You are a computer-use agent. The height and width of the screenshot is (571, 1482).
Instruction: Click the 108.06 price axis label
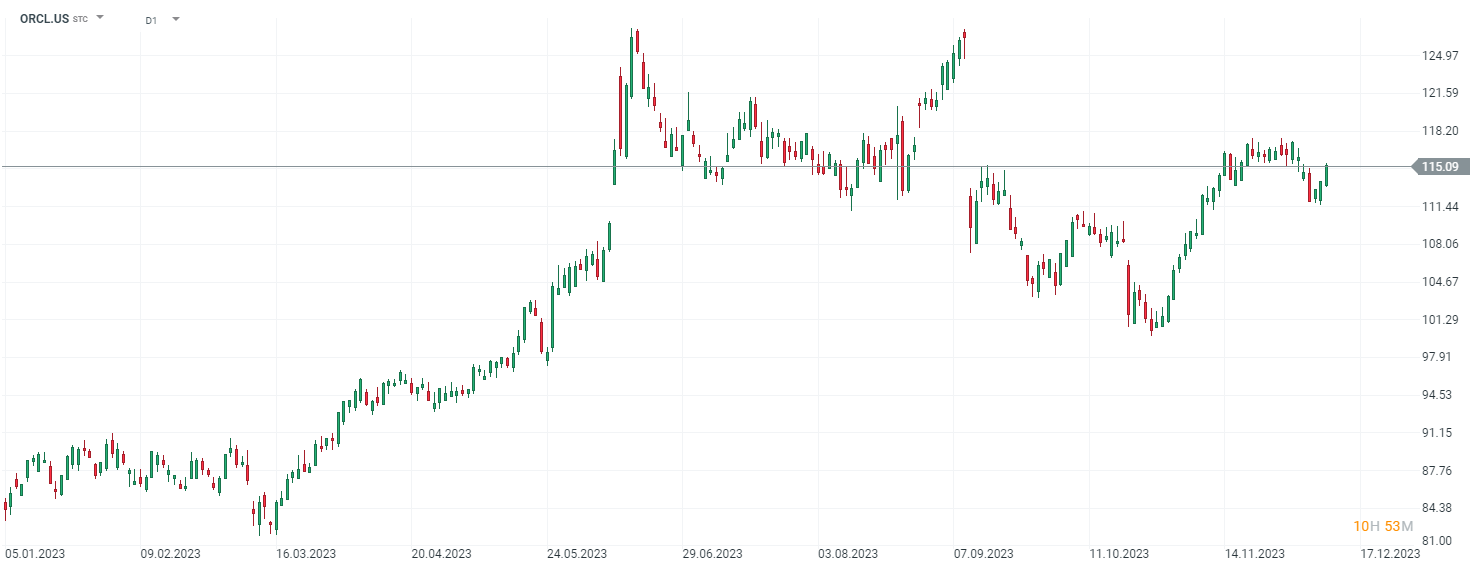click(x=1439, y=244)
